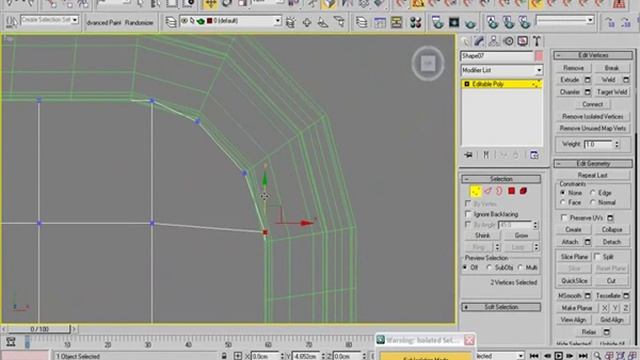Open the Motion panel tab
This screenshot has width=640, height=360.
[508, 41]
